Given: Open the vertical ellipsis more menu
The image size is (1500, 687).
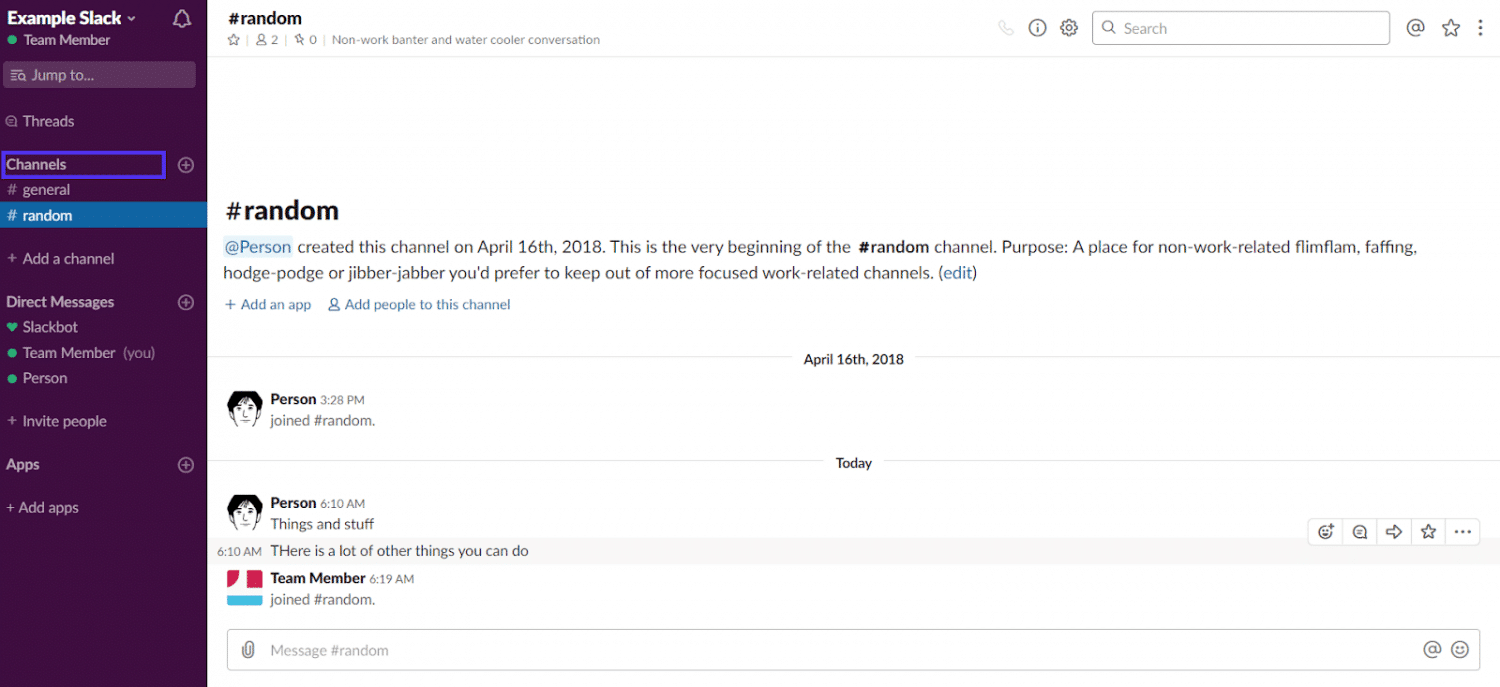Looking at the screenshot, I should pos(1481,28).
